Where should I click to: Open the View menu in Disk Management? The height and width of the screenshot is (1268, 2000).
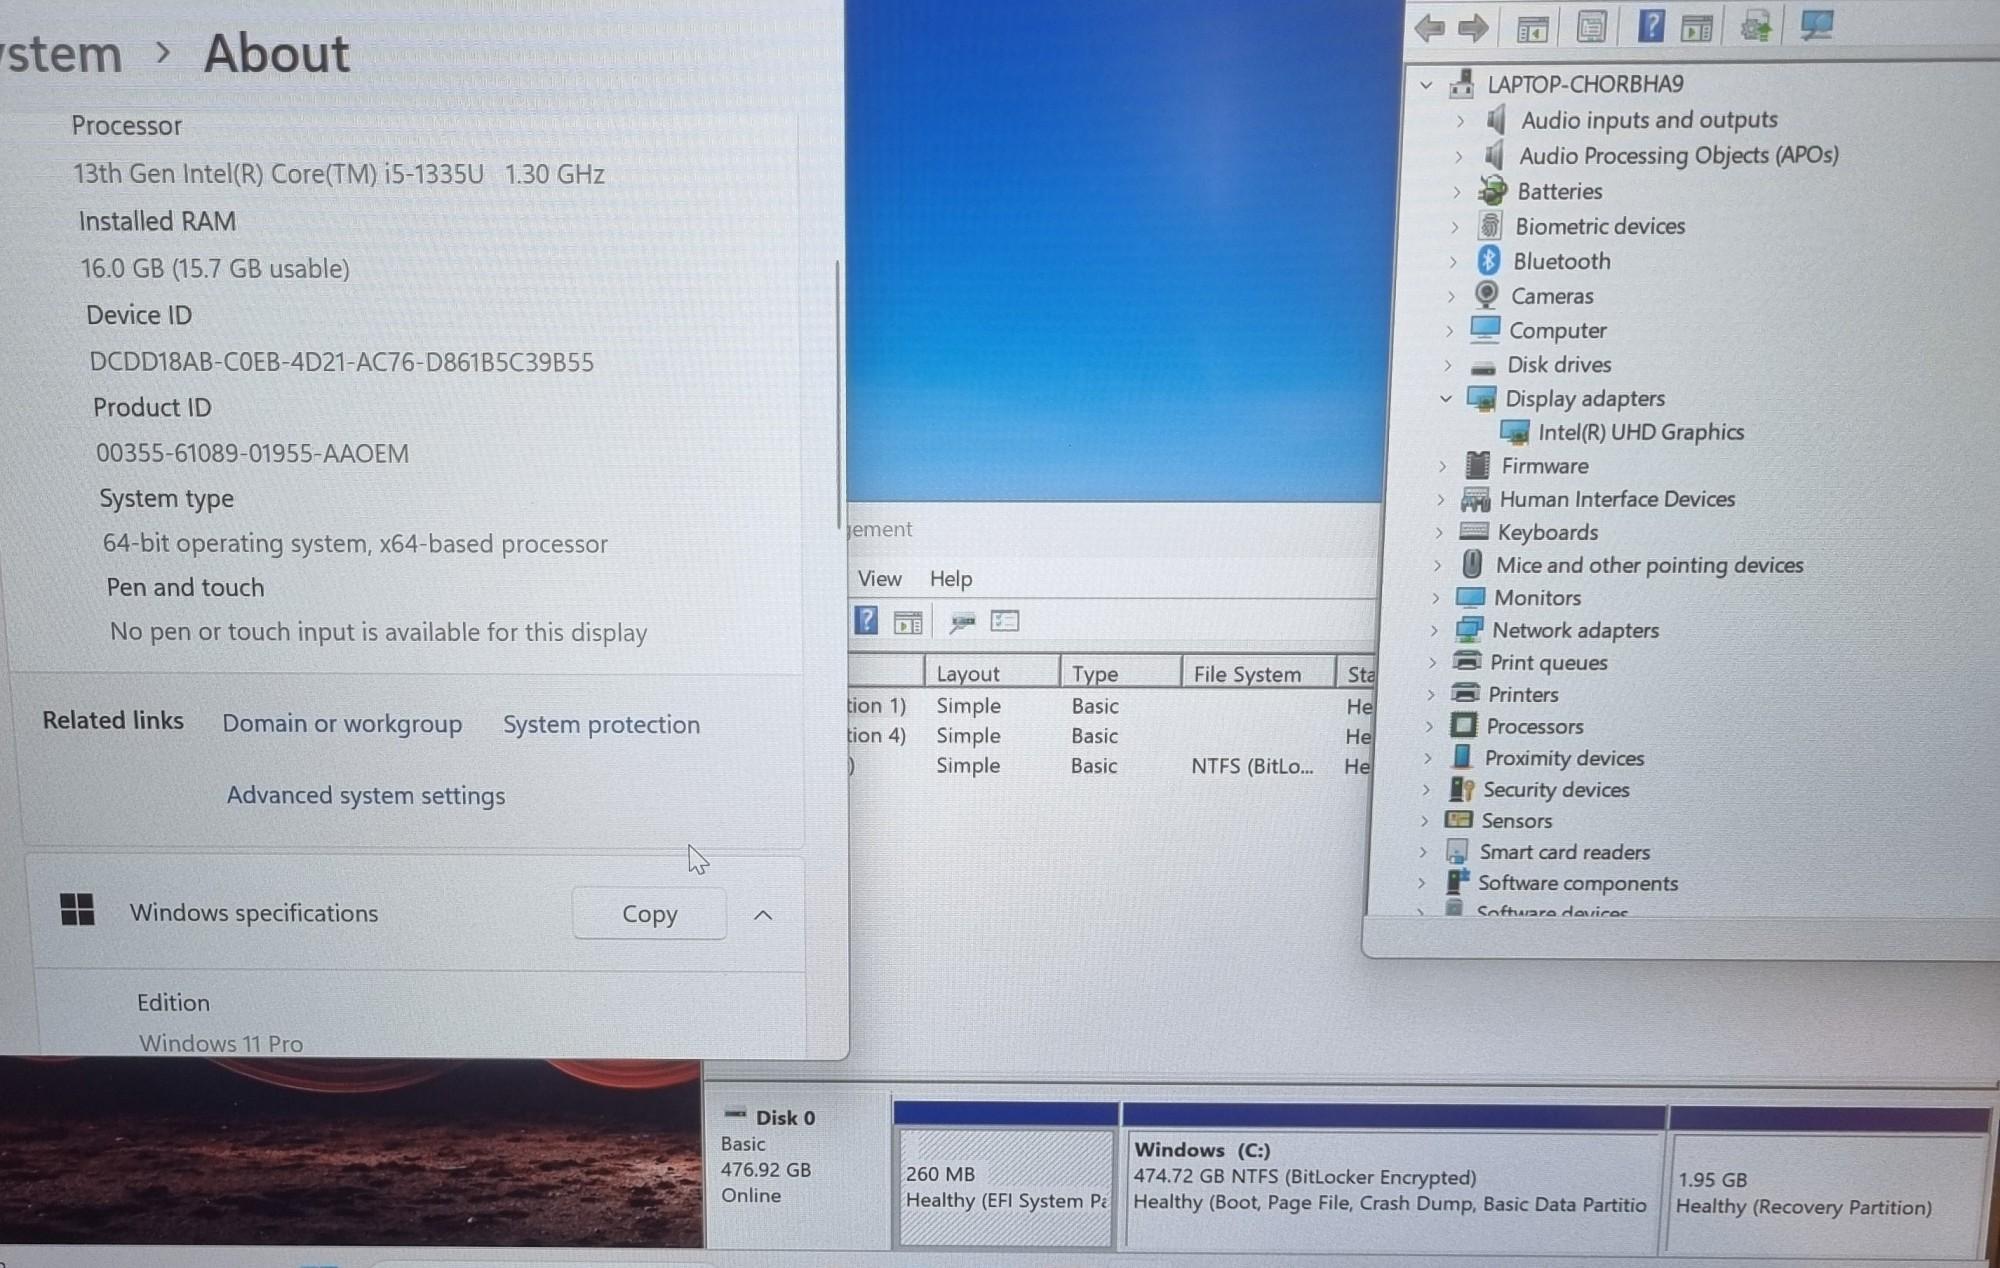[879, 578]
